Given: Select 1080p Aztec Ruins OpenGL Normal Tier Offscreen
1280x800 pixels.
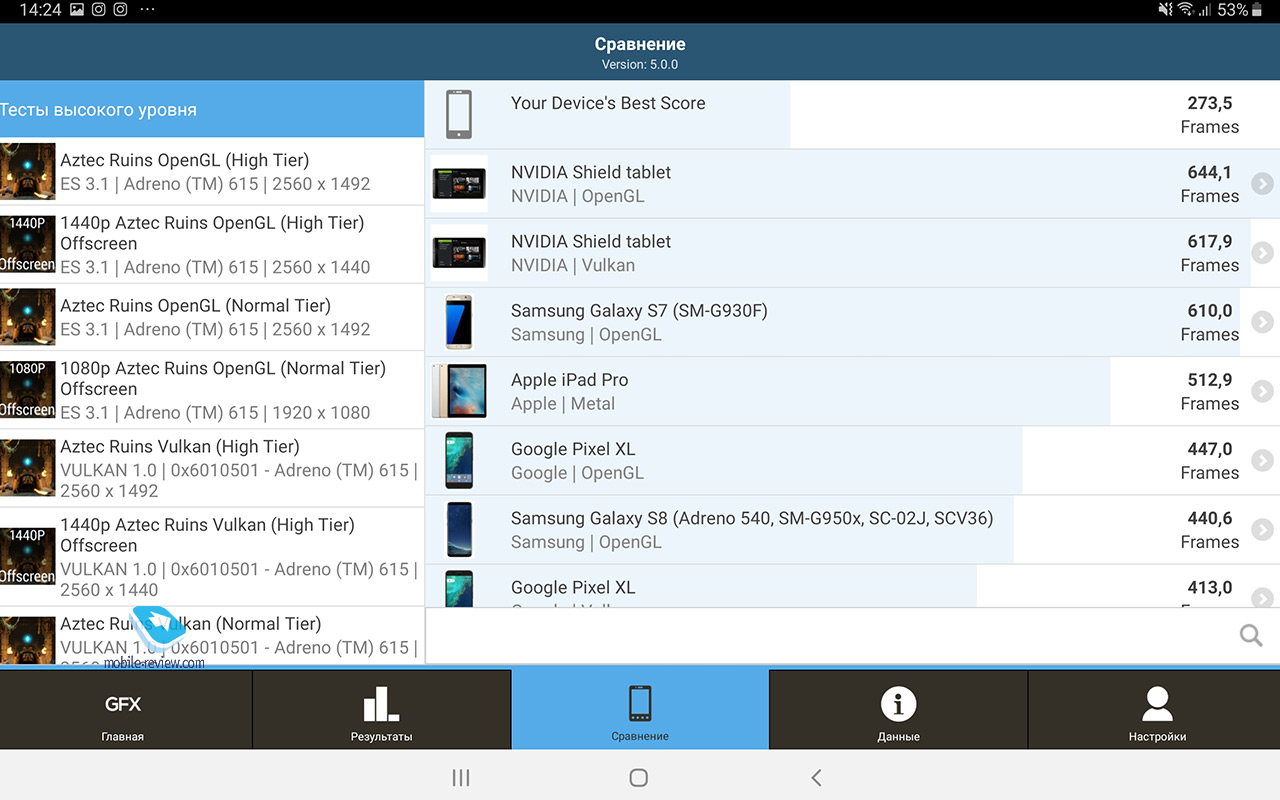Looking at the screenshot, I should [212, 390].
